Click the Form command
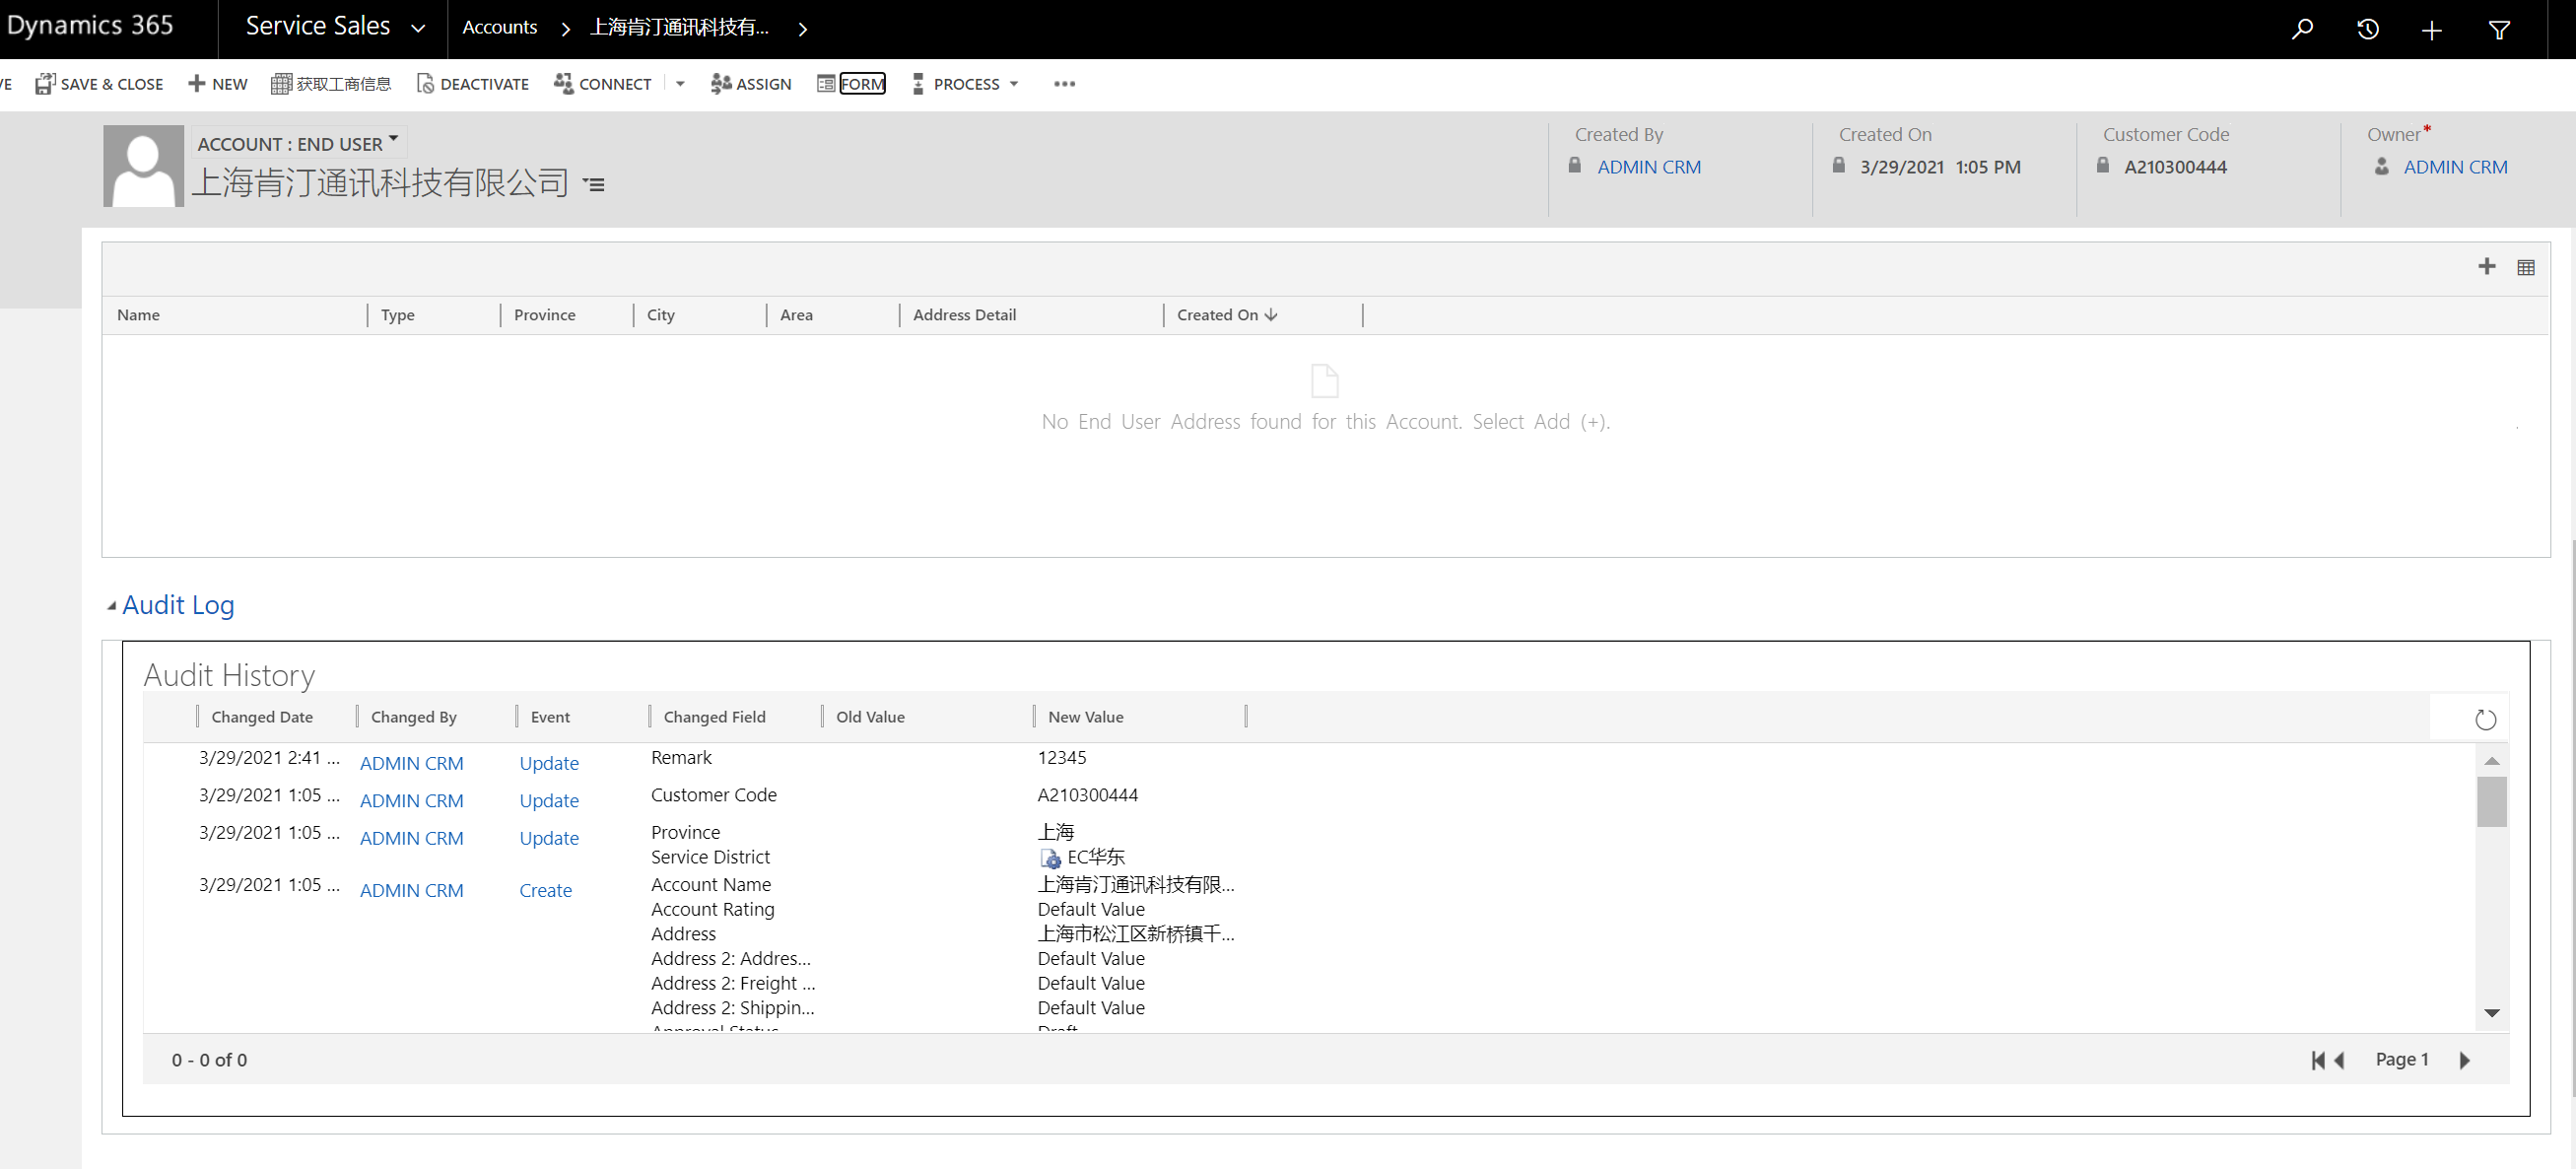 pyautogui.click(x=851, y=84)
